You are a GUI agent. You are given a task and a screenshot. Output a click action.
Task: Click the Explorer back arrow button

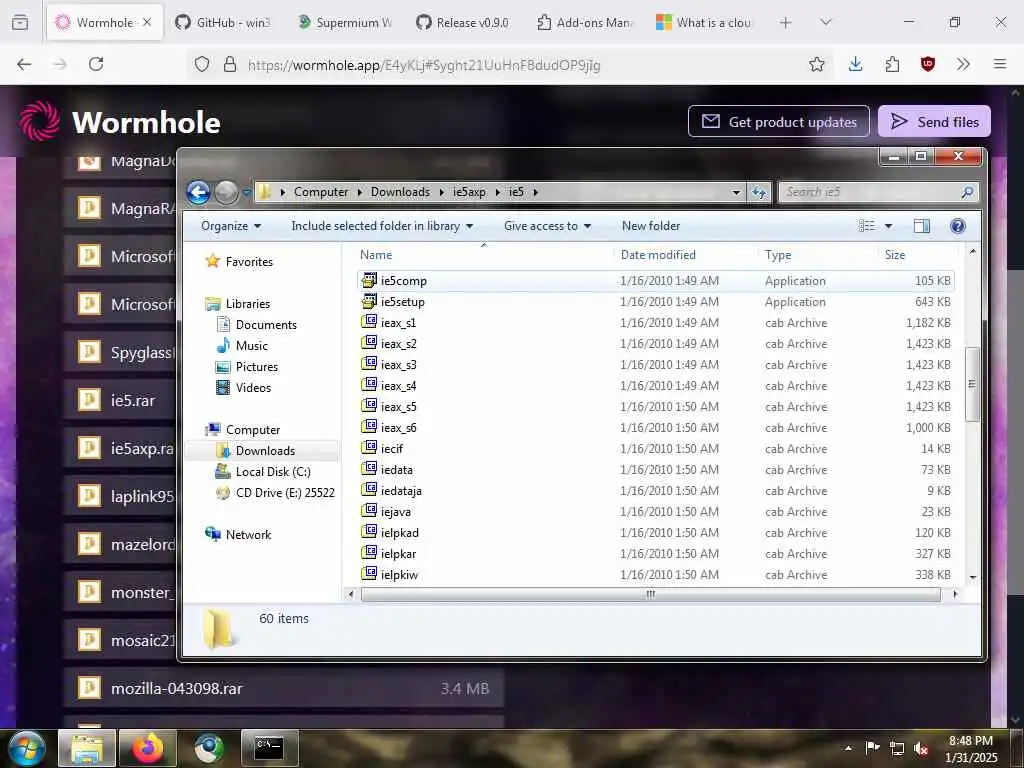point(198,192)
